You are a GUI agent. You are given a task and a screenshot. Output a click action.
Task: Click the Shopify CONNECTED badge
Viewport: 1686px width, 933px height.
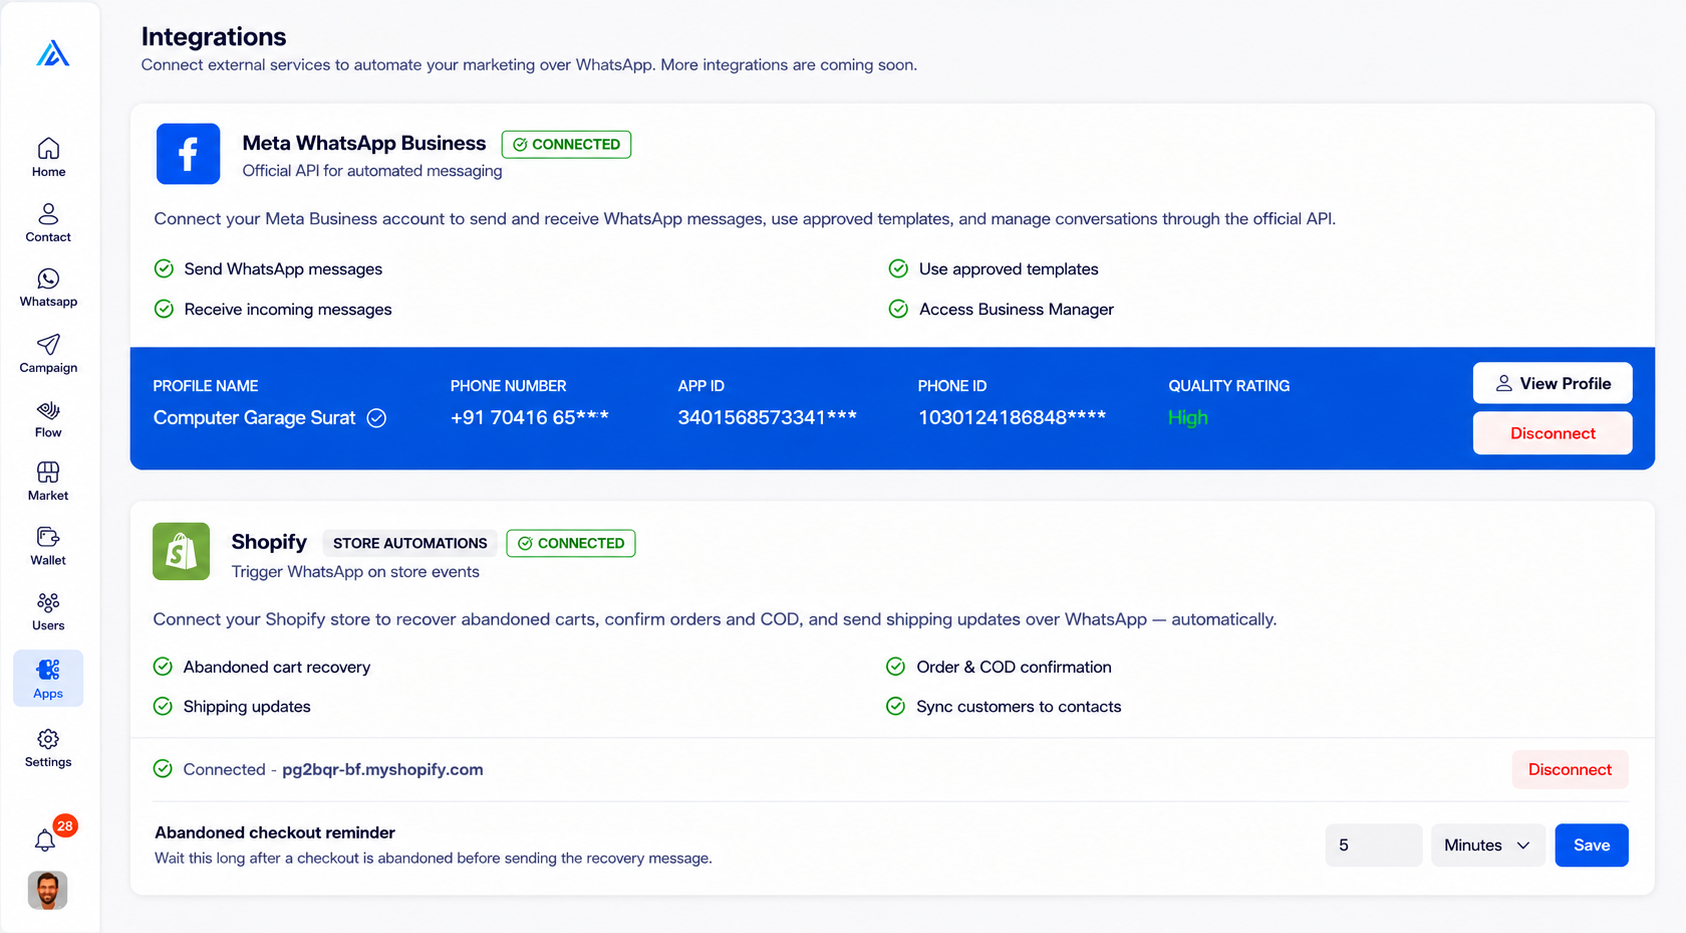click(571, 543)
